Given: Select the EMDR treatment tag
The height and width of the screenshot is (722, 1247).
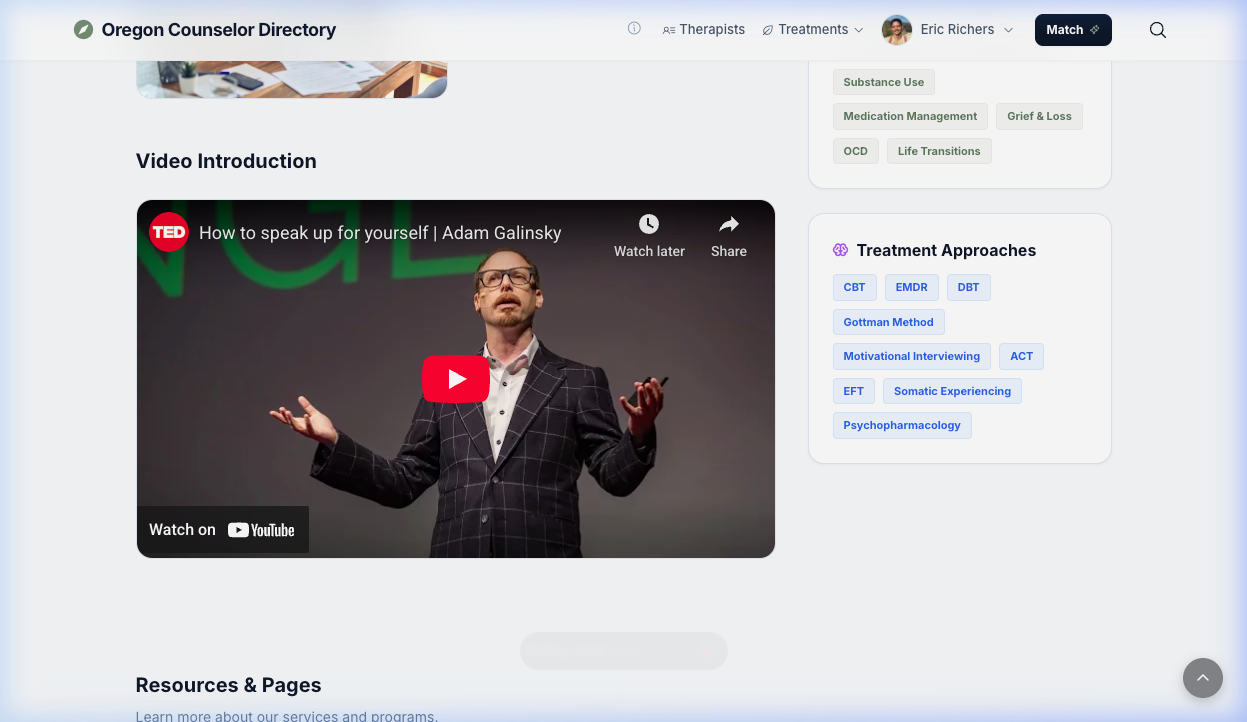Looking at the screenshot, I should point(911,288).
